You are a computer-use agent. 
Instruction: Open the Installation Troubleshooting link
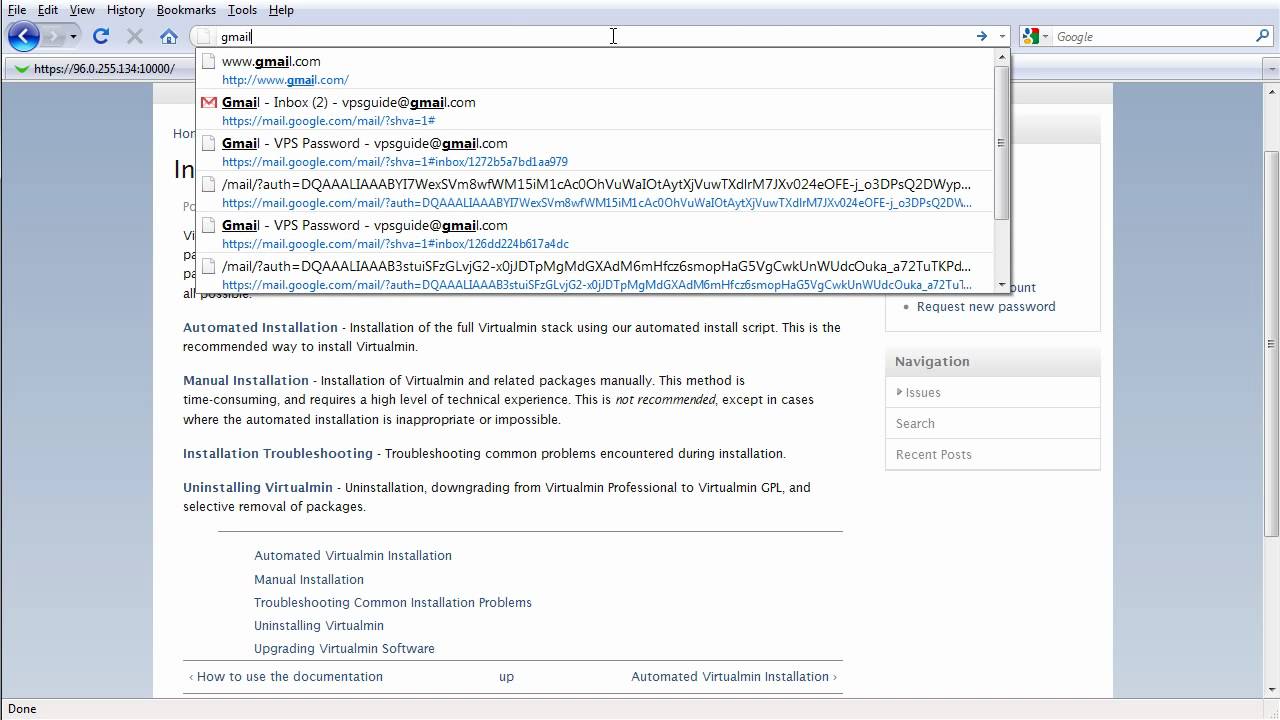click(278, 453)
